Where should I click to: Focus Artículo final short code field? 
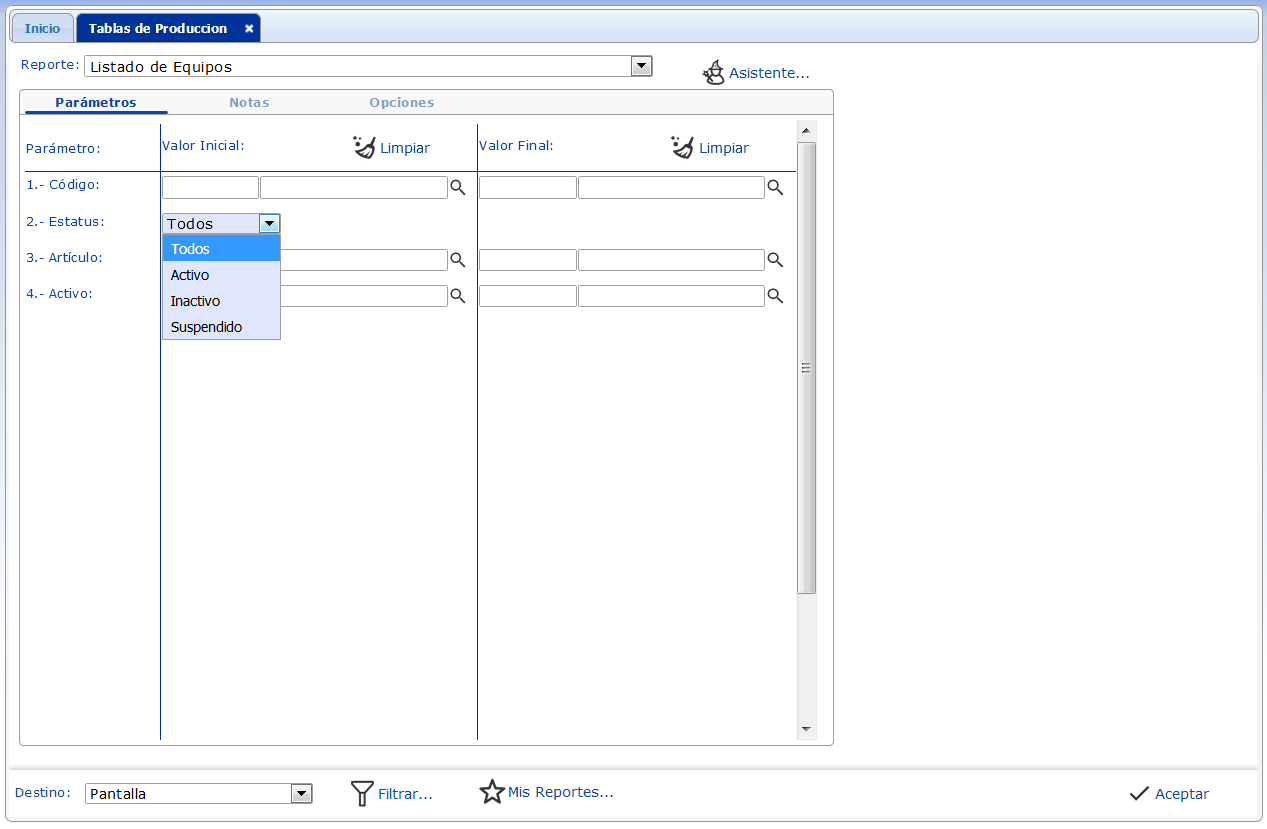coord(528,260)
